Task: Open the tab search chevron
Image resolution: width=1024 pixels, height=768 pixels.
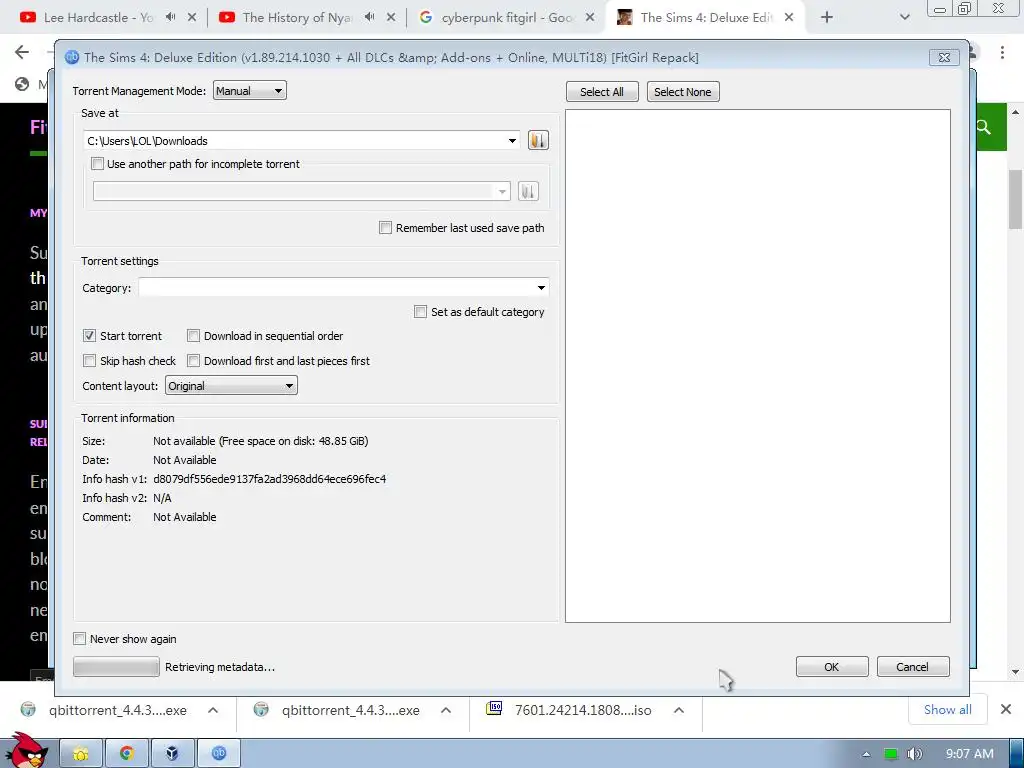Action: click(x=904, y=18)
